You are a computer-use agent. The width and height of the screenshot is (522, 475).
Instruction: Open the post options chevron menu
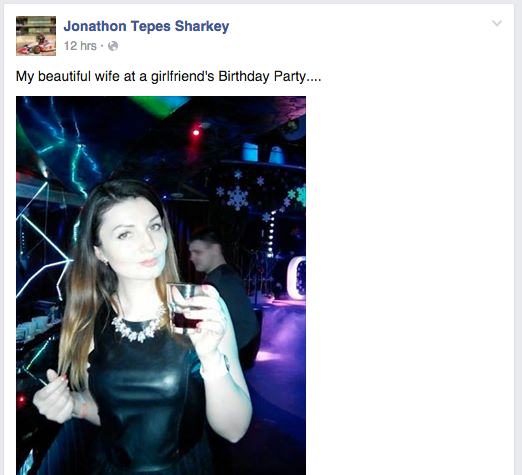pos(497,23)
